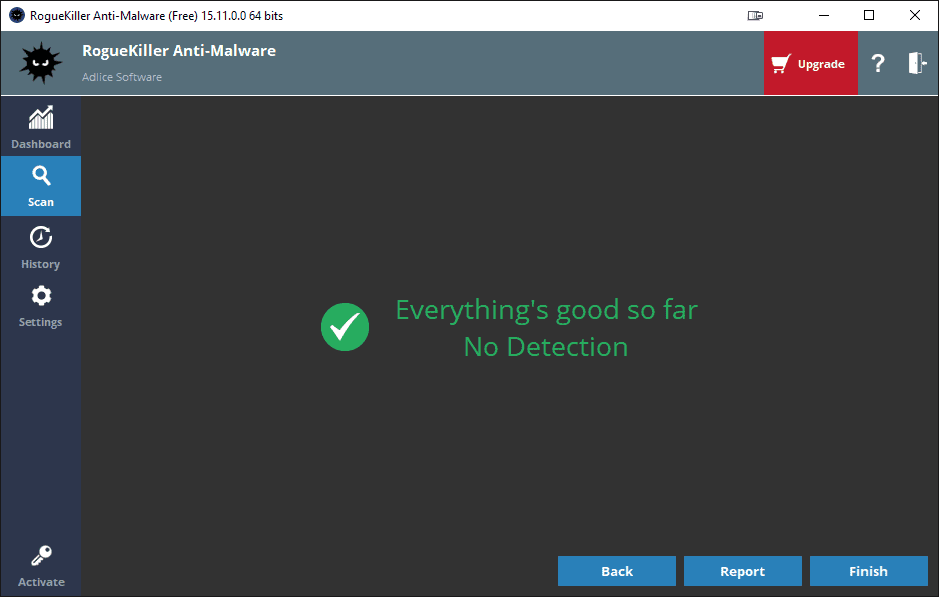
Task: Open the Dashboard section in sidebar
Action: 41,127
